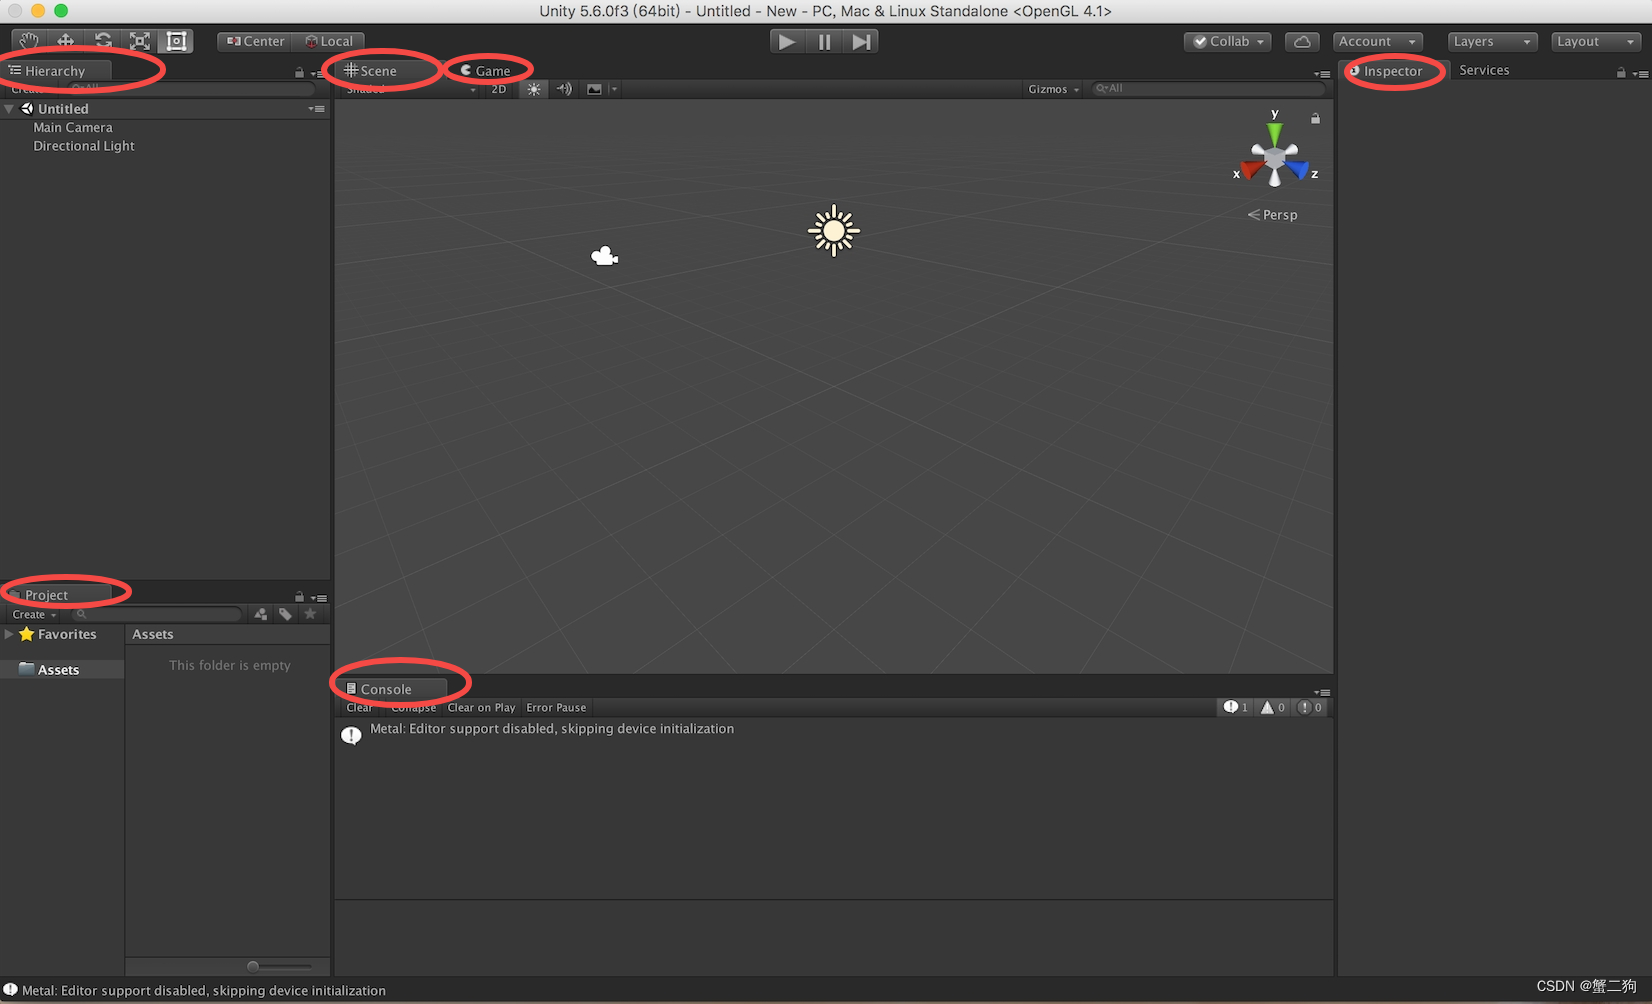Open the Collab dropdown
The image size is (1652, 1004).
pos(1228,41)
